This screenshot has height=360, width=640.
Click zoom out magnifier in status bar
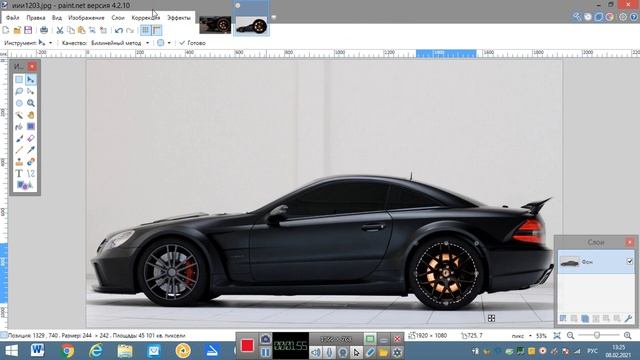[x=571, y=336]
